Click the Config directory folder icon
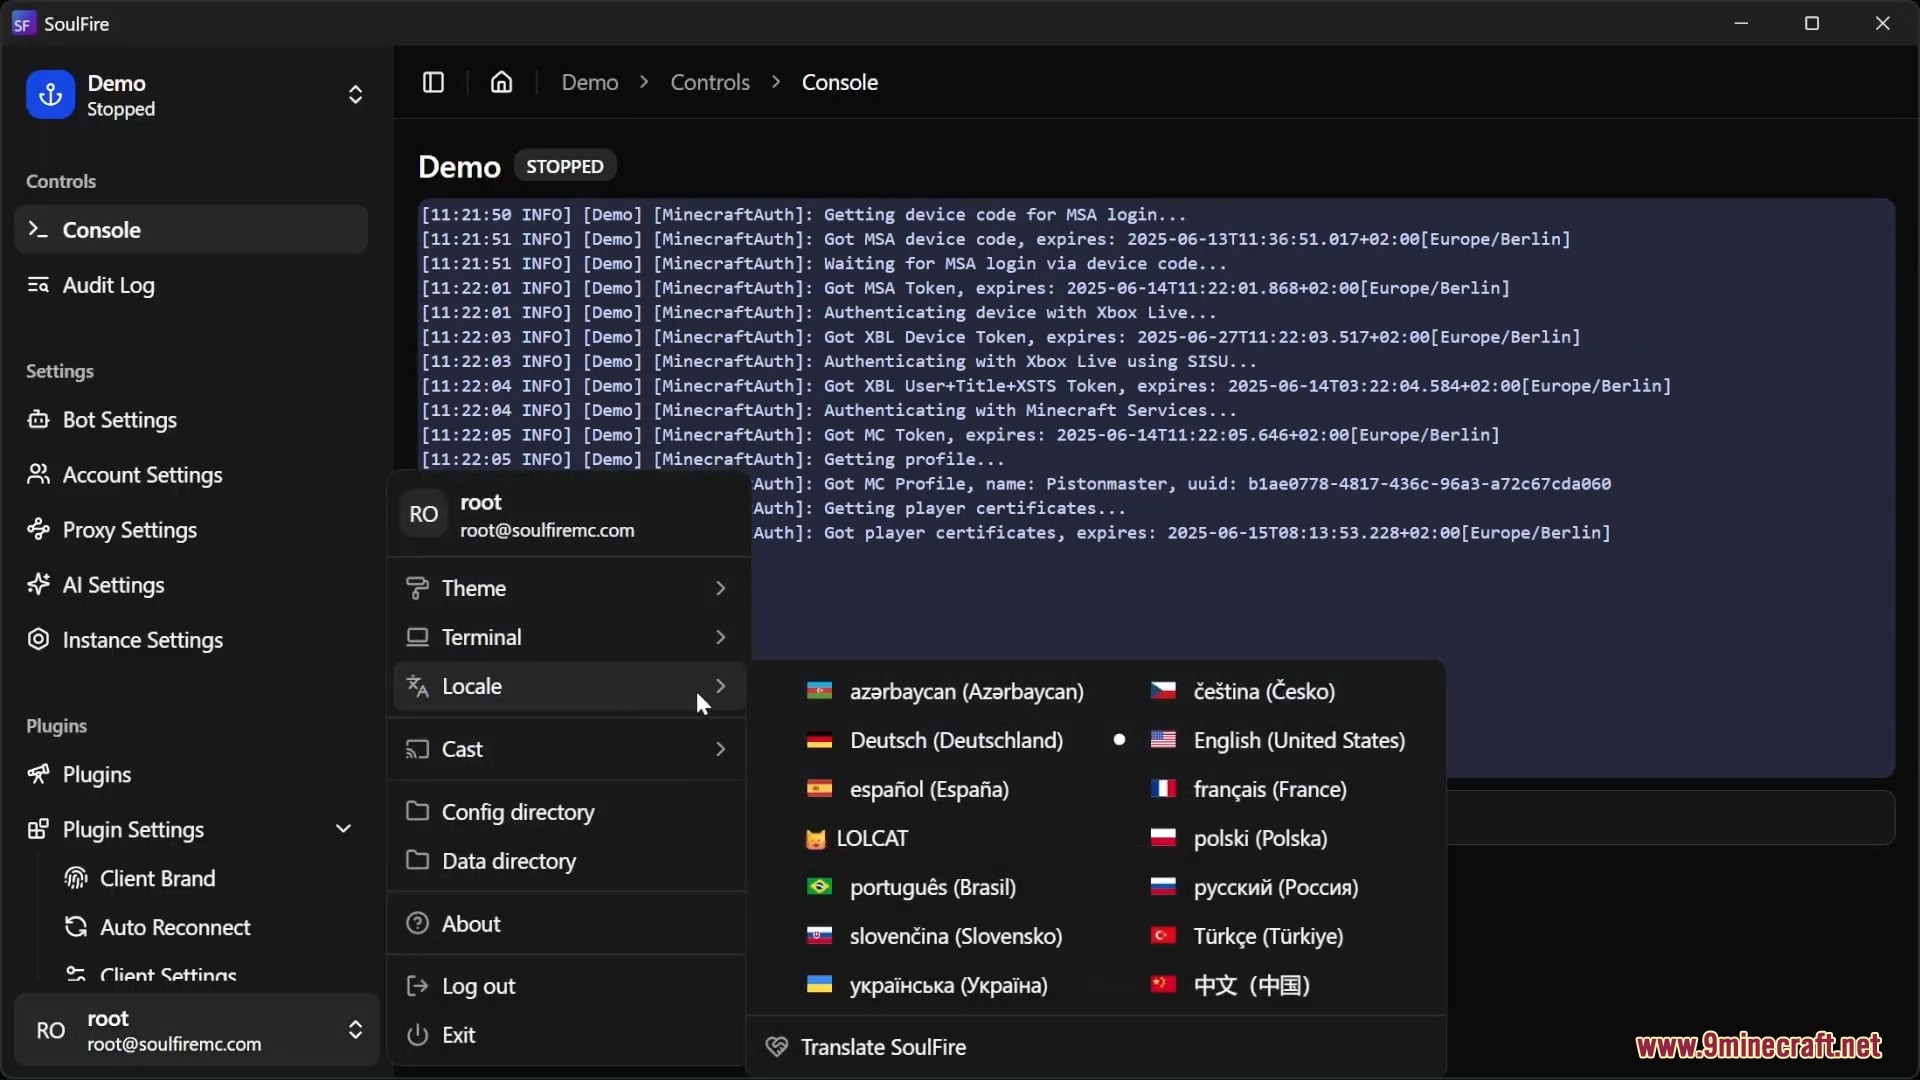 [417, 811]
